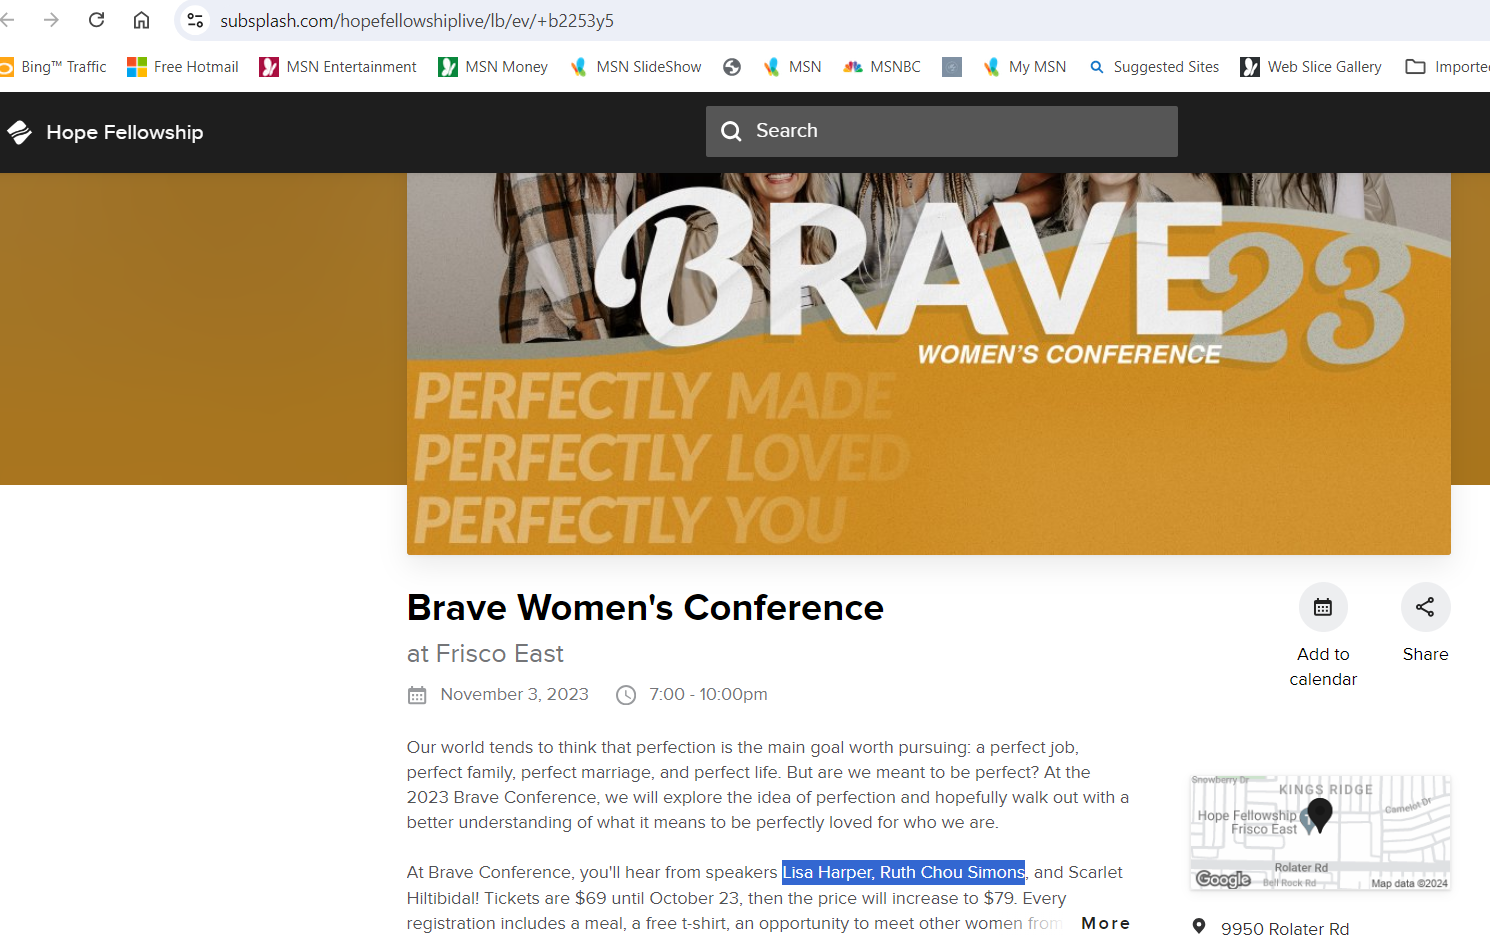Open the MSN Money bookmark
This screenshot has width=1490, height=946.
pos(493,67)
